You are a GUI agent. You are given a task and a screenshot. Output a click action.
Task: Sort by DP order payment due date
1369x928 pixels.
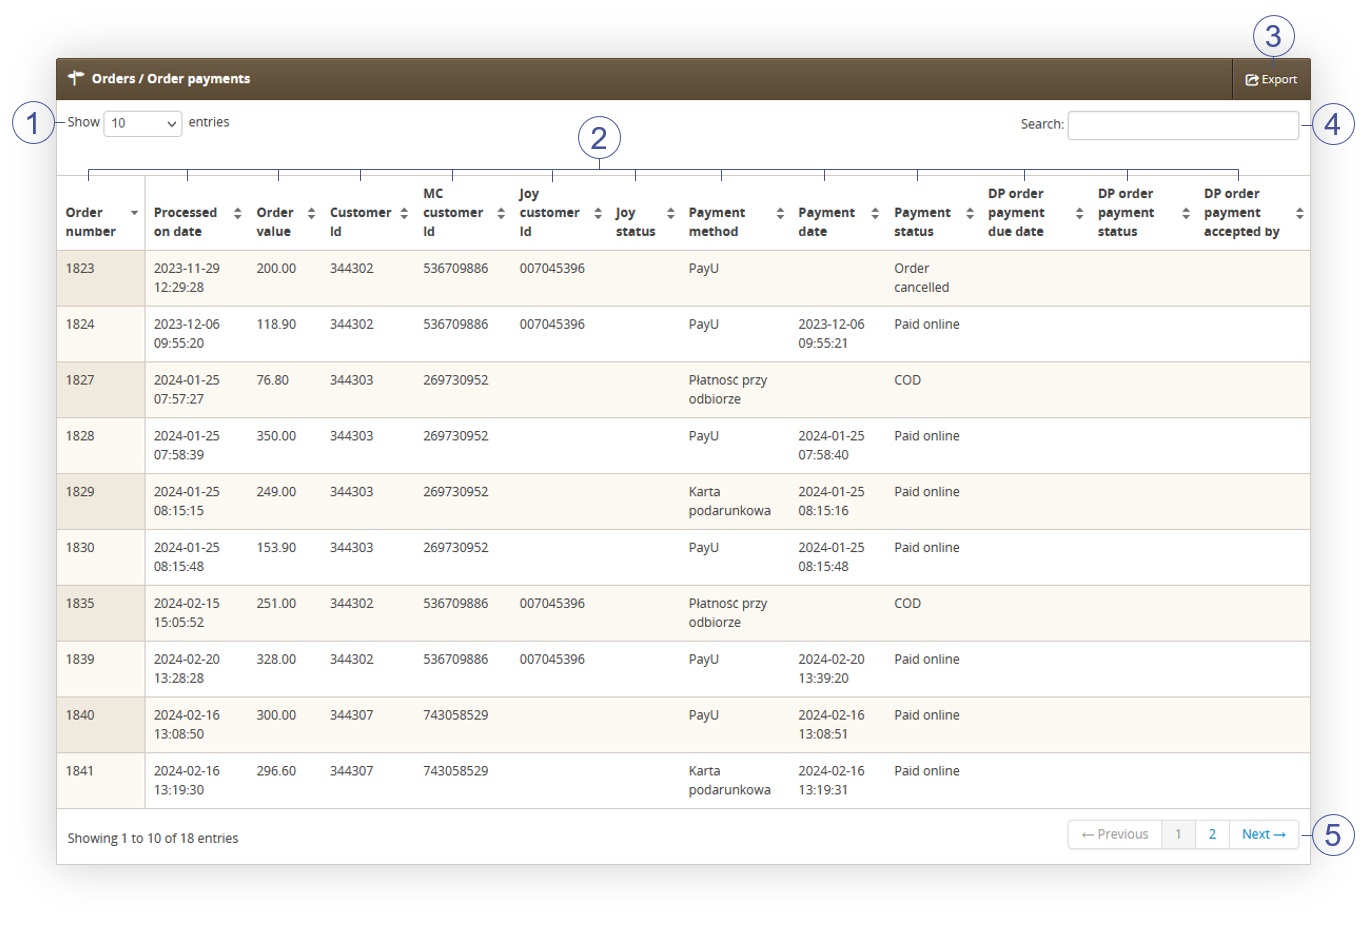click(1035, 213)
